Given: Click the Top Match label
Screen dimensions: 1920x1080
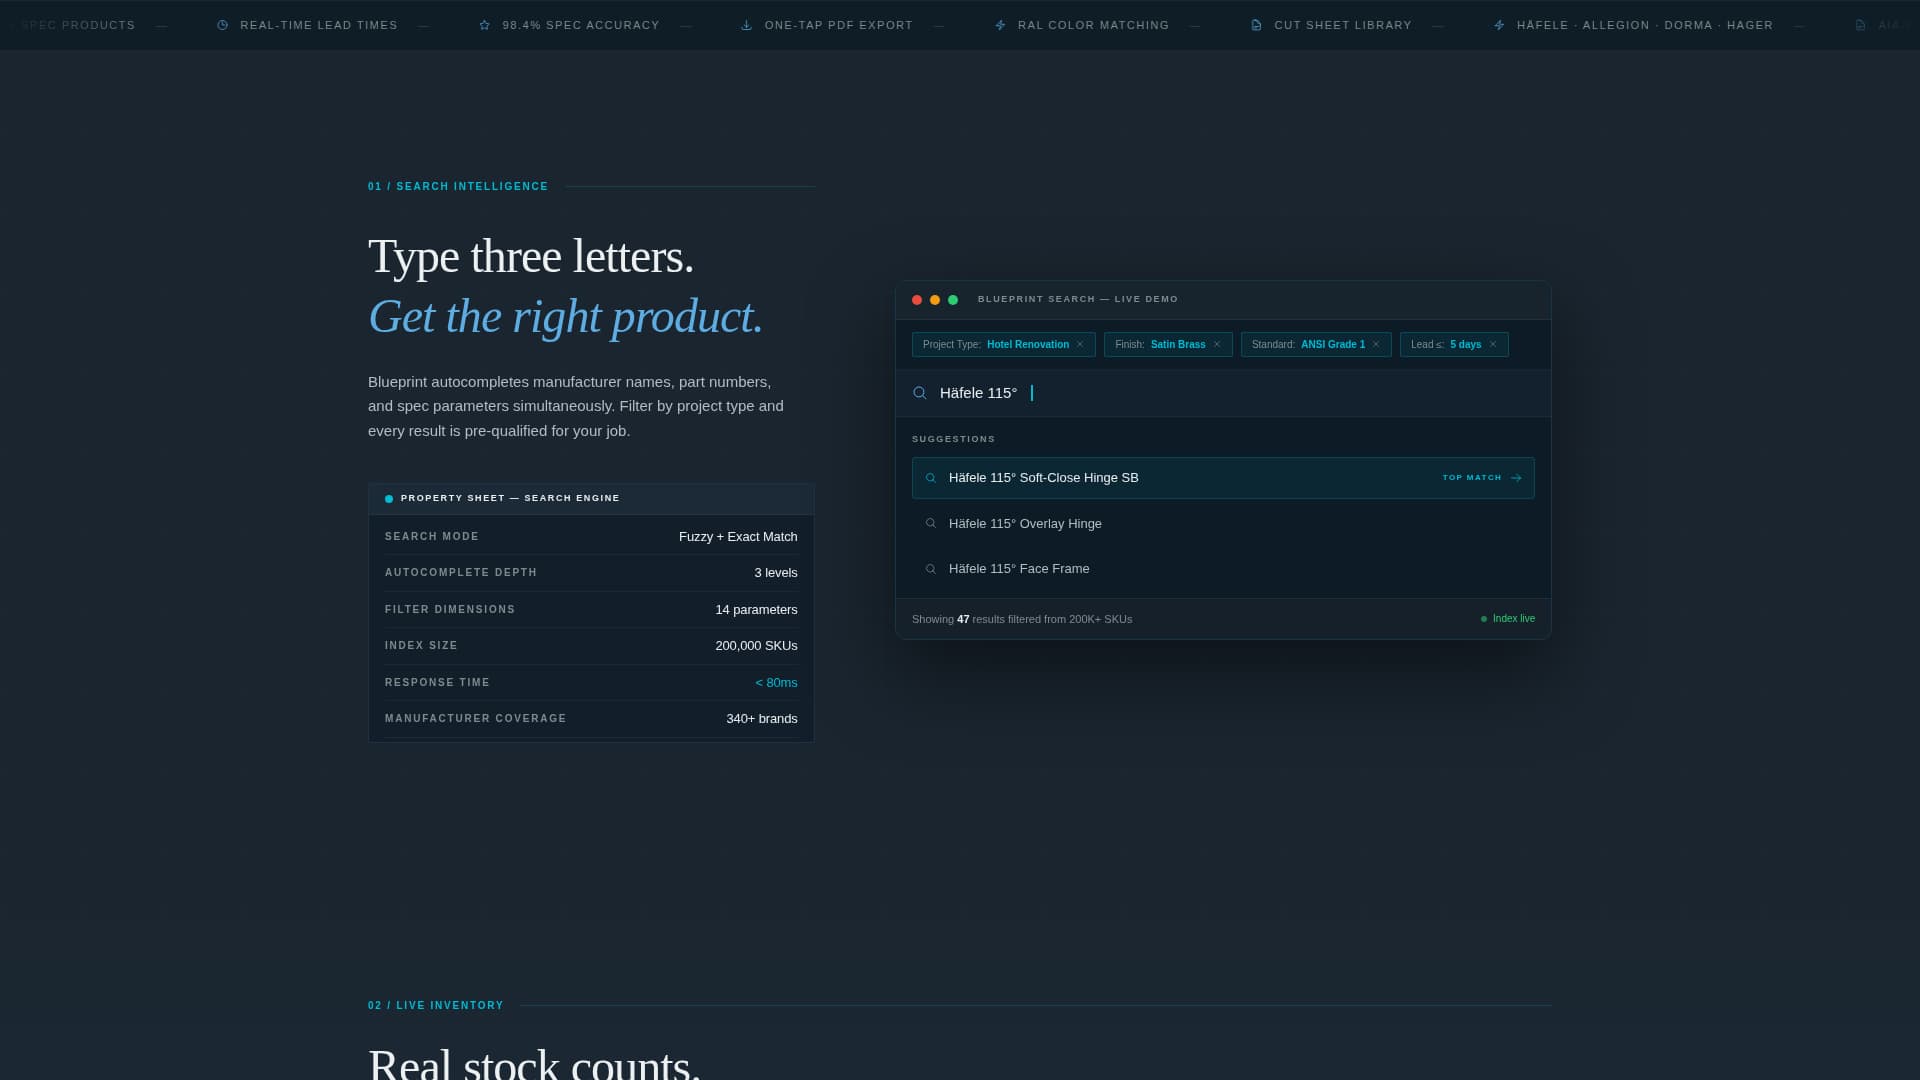Looking at the screenshot, I should (x=1472, y=478).
